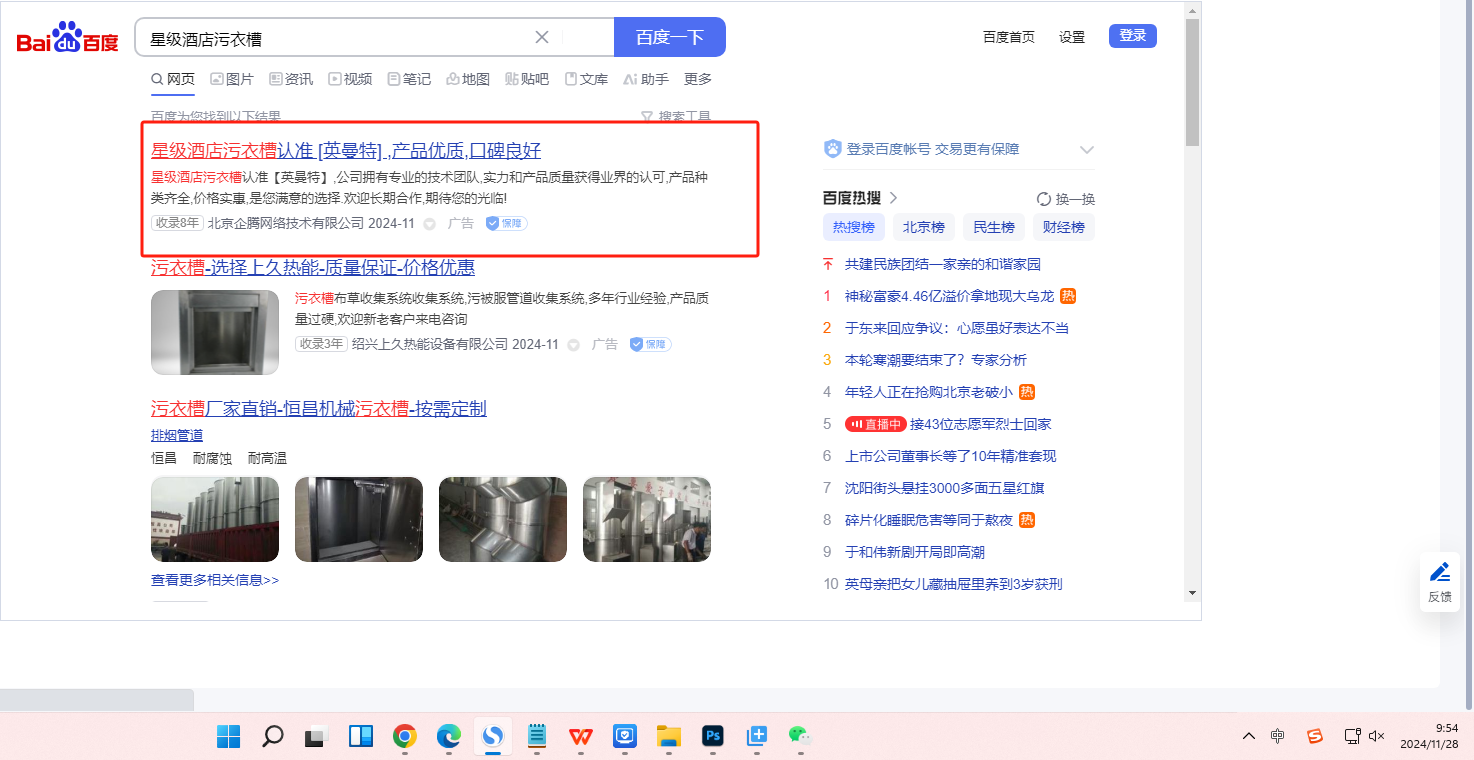Open the 污衣槽厂家直销-恒昌机械 result title
The width and height of the screenshot is (1474, 760).
319,409
